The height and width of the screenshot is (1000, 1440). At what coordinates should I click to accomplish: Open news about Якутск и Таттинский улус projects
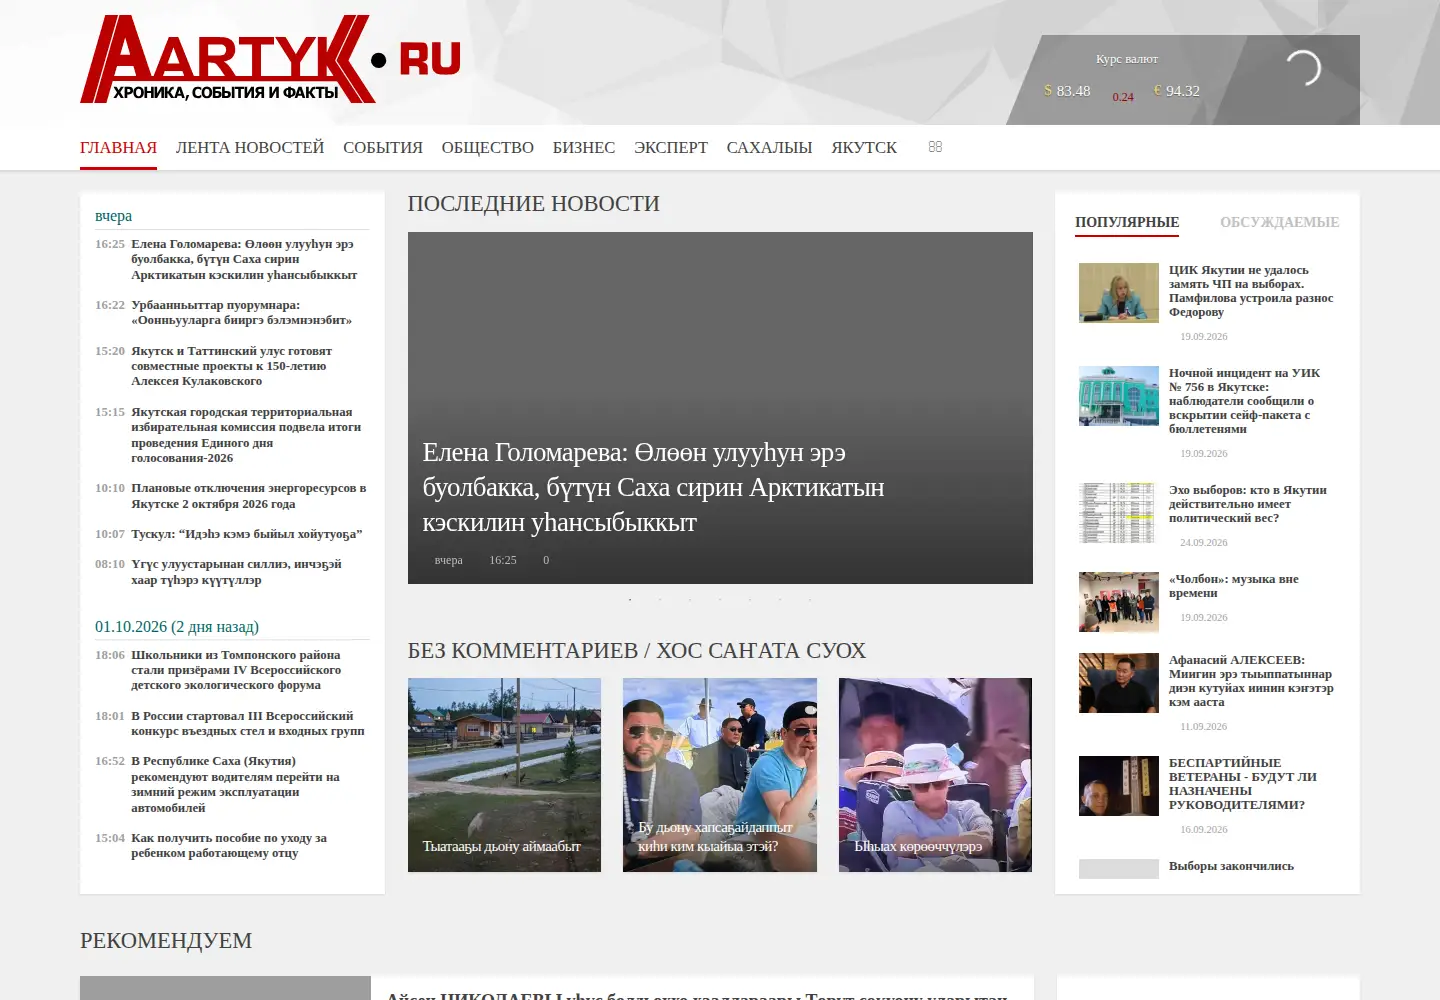pos(231,366)
